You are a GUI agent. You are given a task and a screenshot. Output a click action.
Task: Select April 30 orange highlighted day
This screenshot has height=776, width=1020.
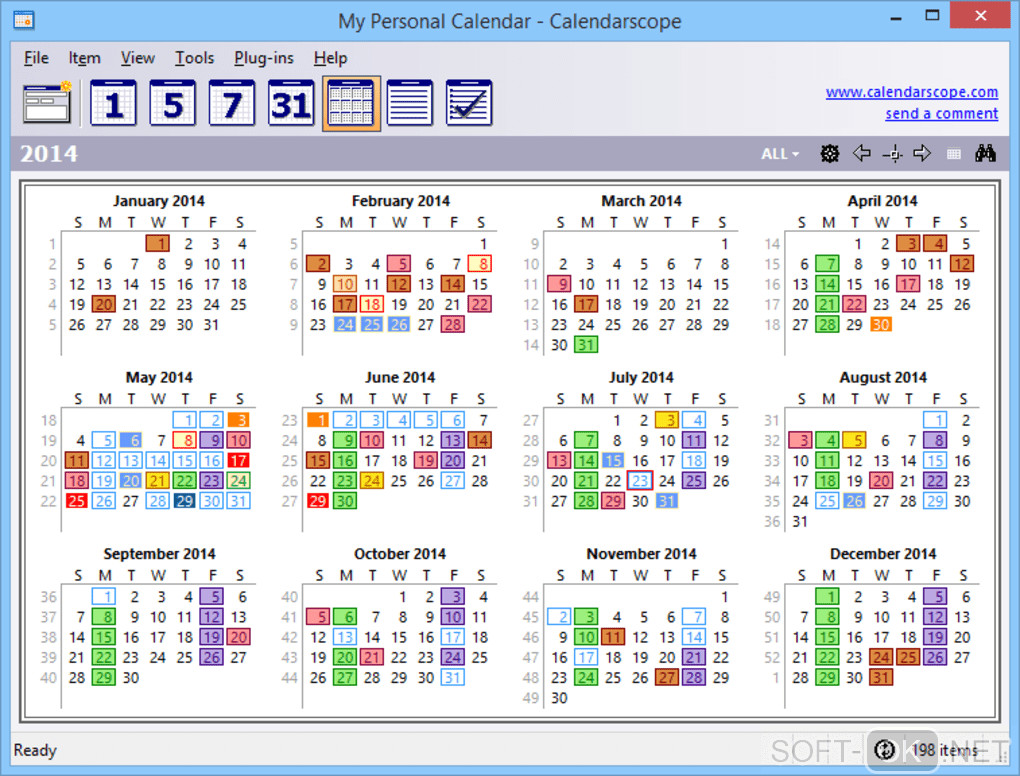pyautogui.click(x=880, y=325)
